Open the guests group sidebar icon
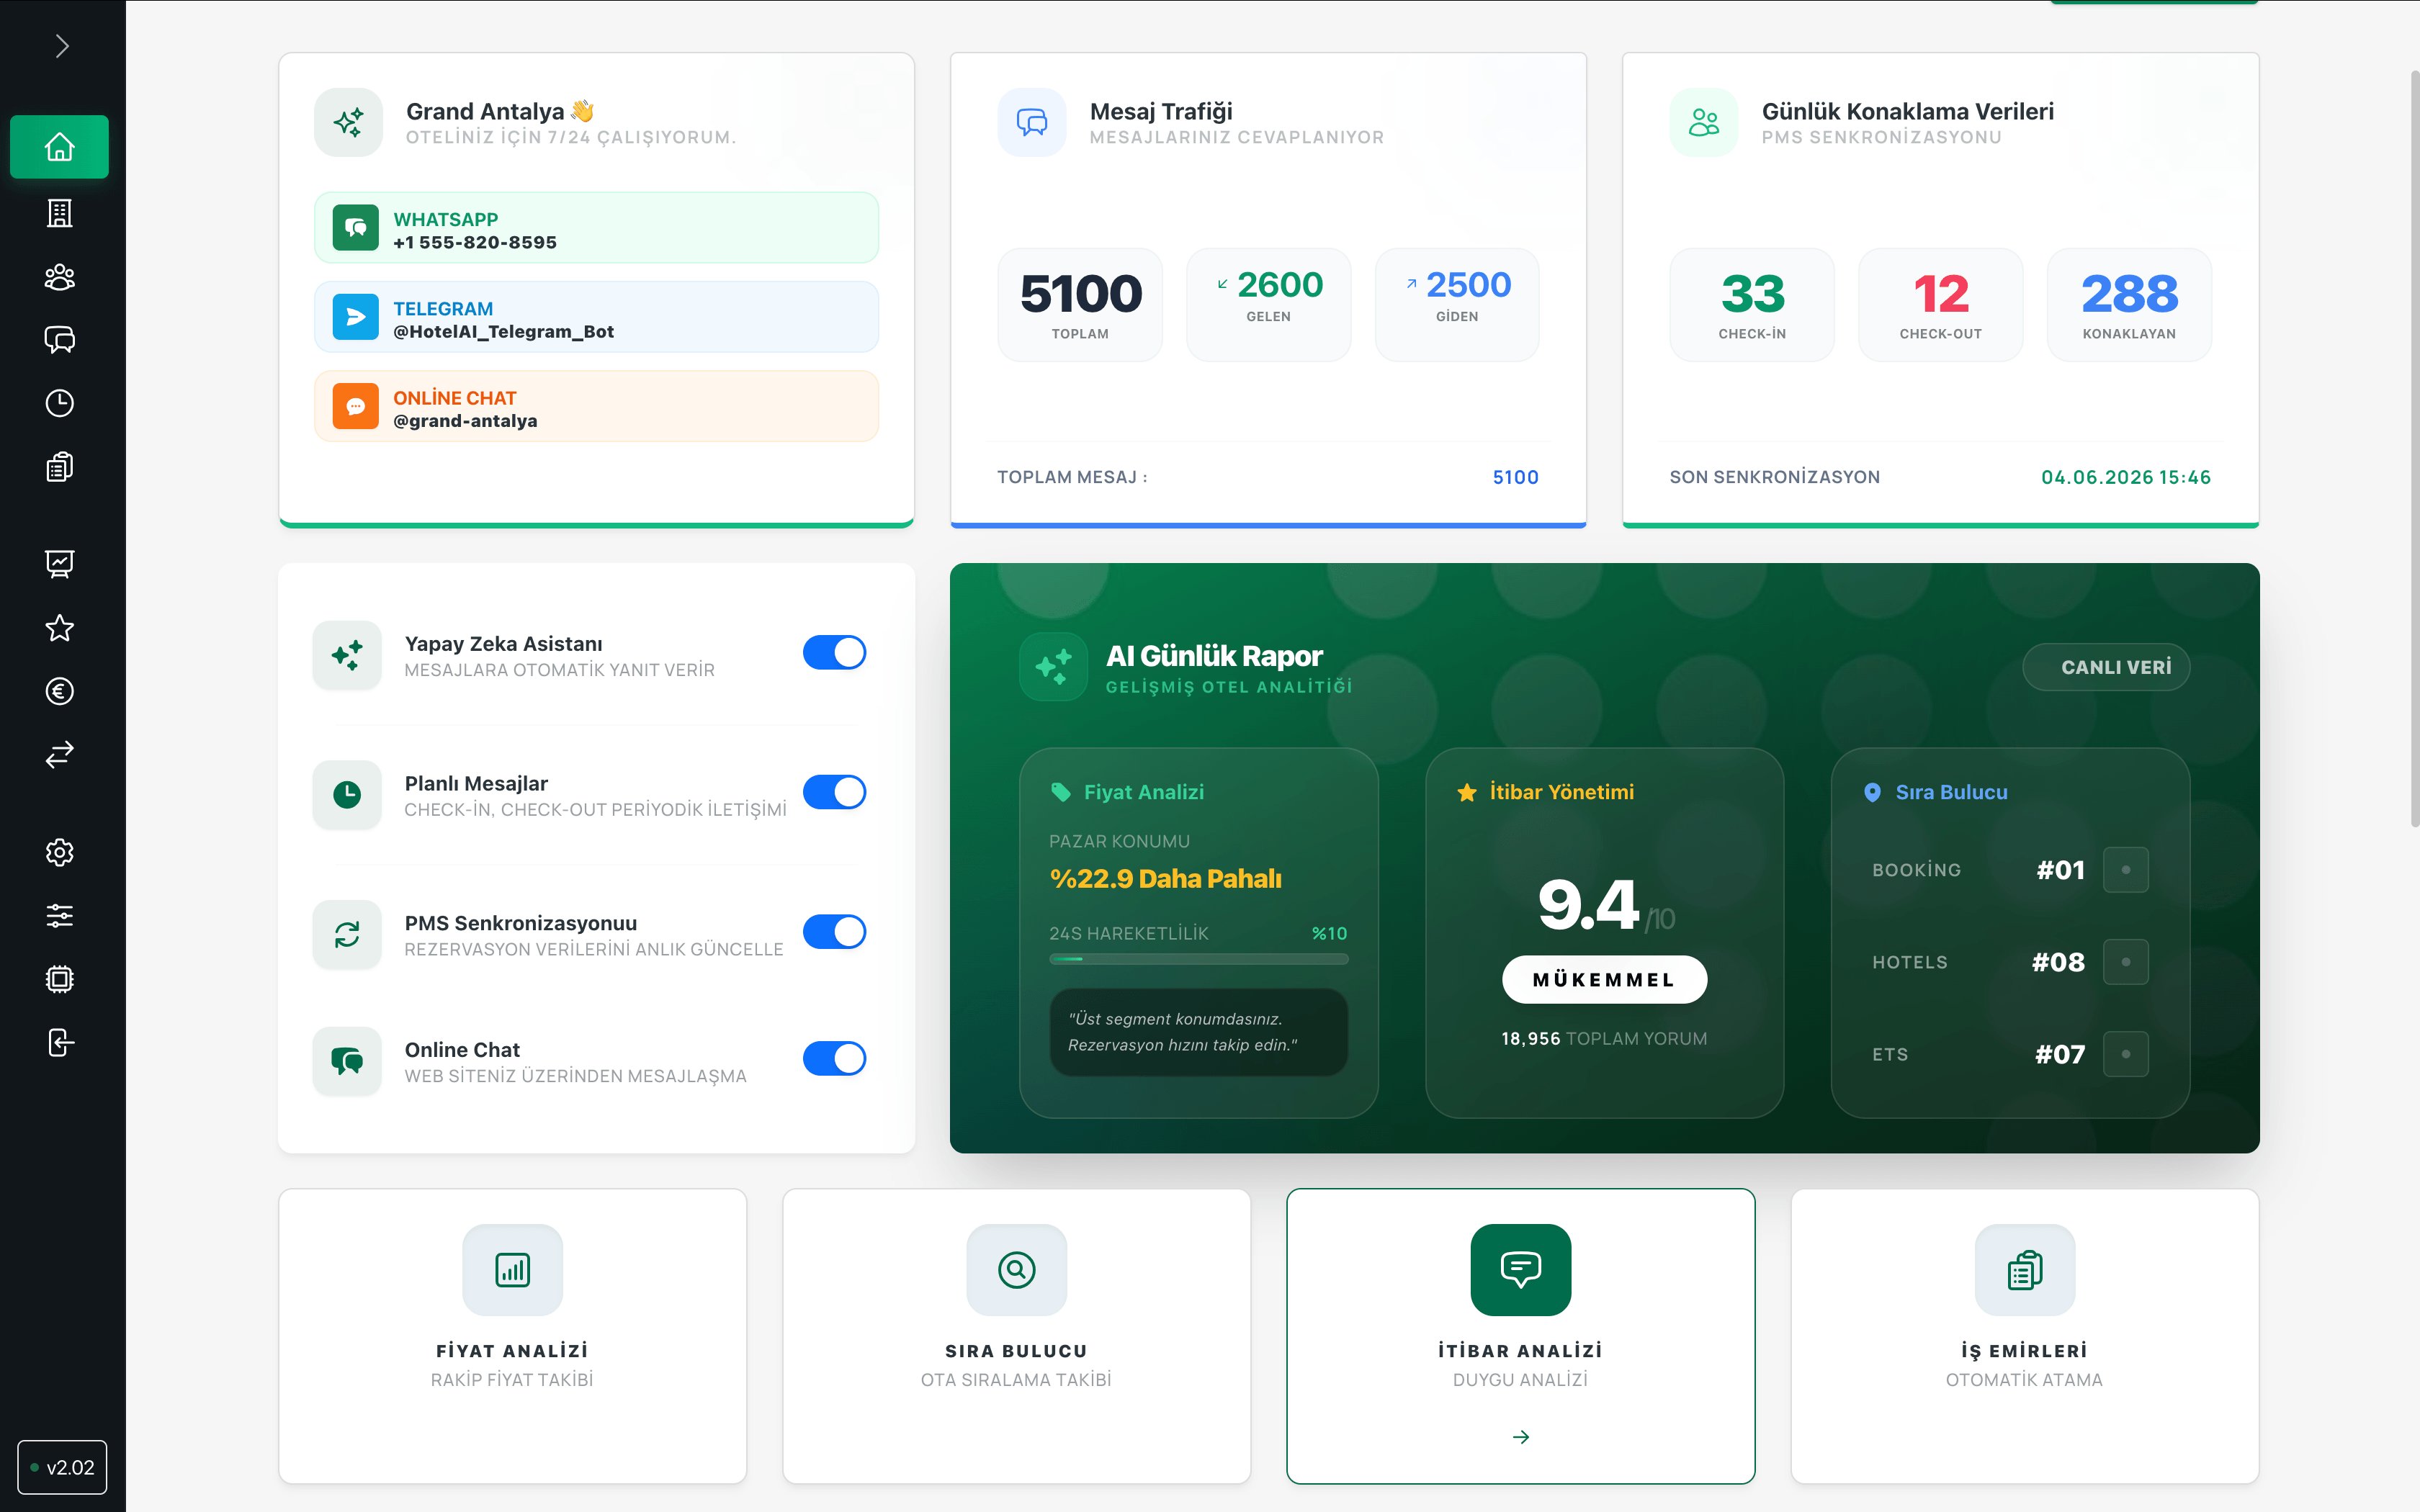The height and width of the screenshot is (1512, 2420). 60,277
